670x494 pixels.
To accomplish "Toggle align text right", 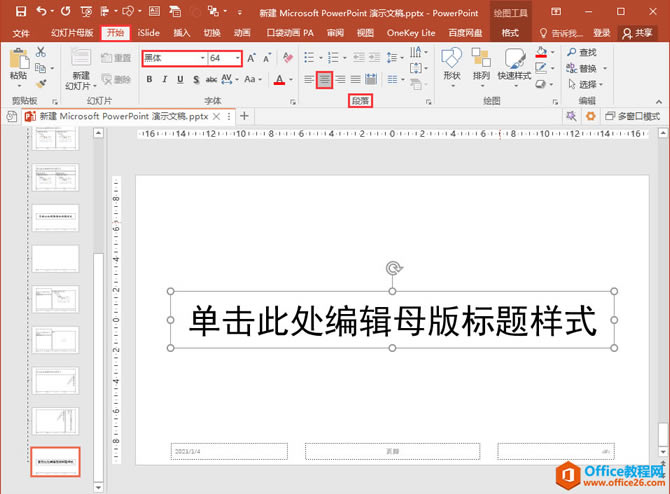I will click(x=340, y=79).
